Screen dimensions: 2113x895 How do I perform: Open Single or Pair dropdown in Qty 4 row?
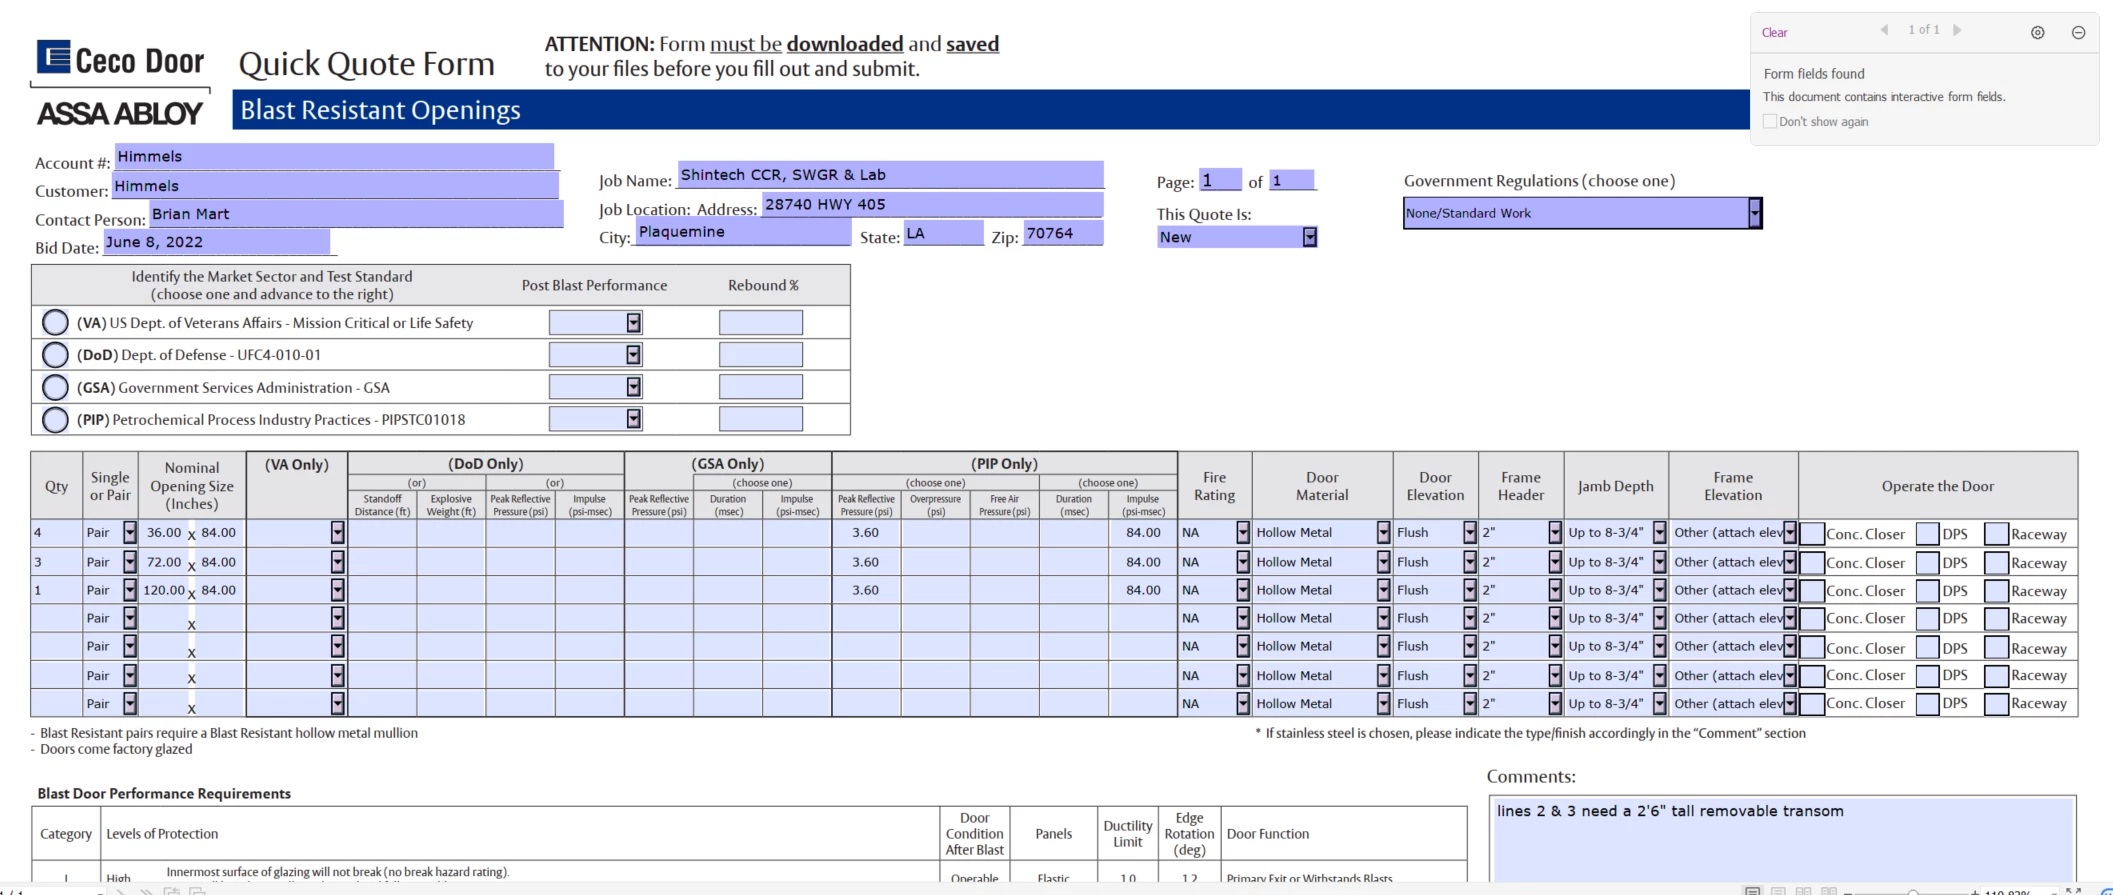coord(130,533)
